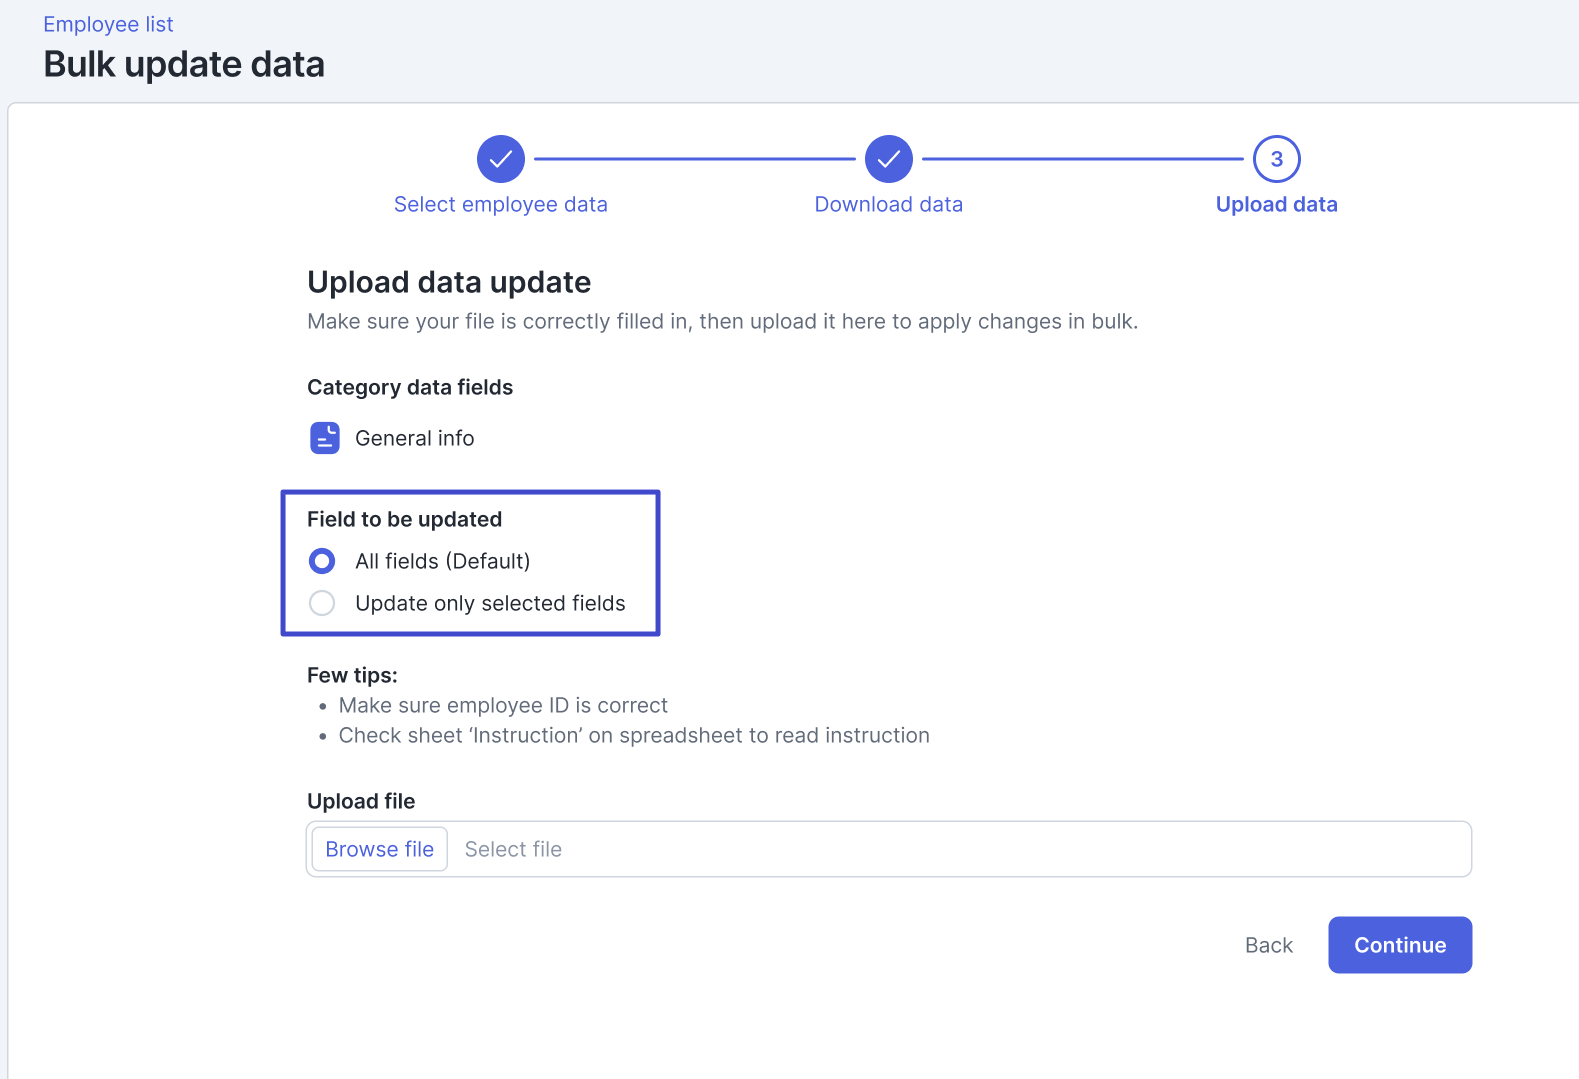Image resolution: width=1579 pixels, height=1079 pixels.
Task: Click the step one checkmark circle
Action: point(500,159)
